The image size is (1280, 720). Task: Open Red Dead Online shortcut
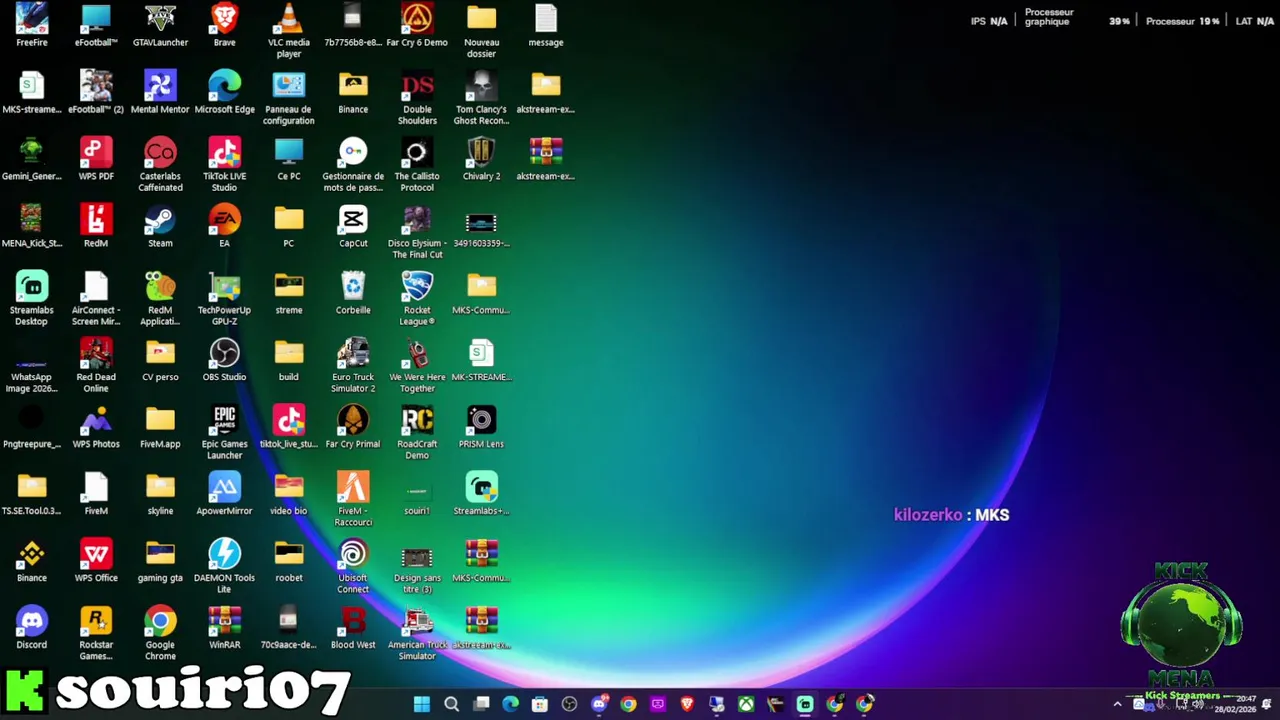[96, 366]
